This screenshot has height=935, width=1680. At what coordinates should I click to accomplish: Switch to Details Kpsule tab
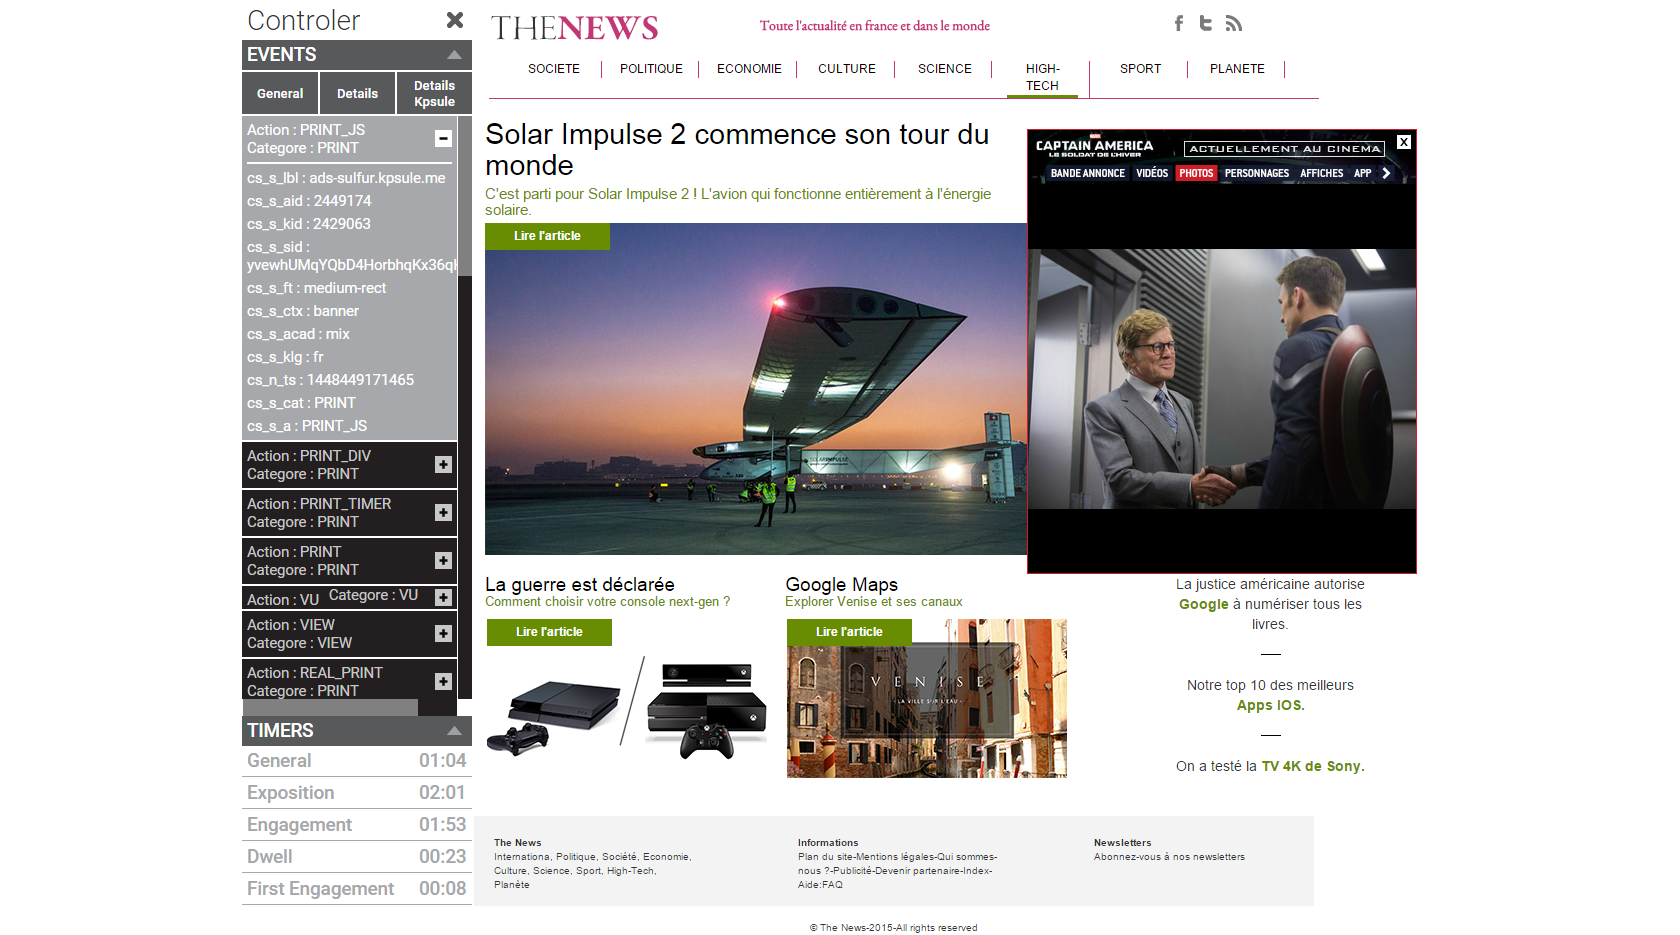point(434,94)
